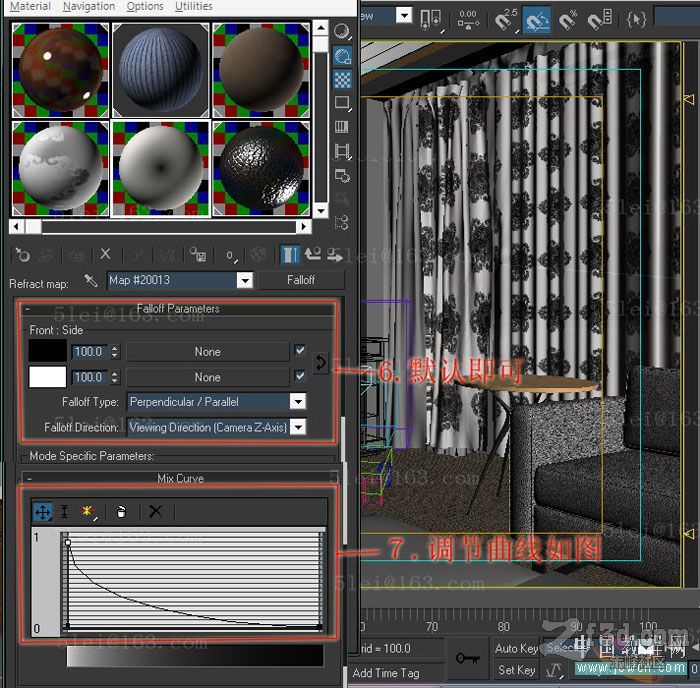This screenshot has width=700, height=688.
Task: Toggle Show End Result button
Action: (x=289, y=255)
